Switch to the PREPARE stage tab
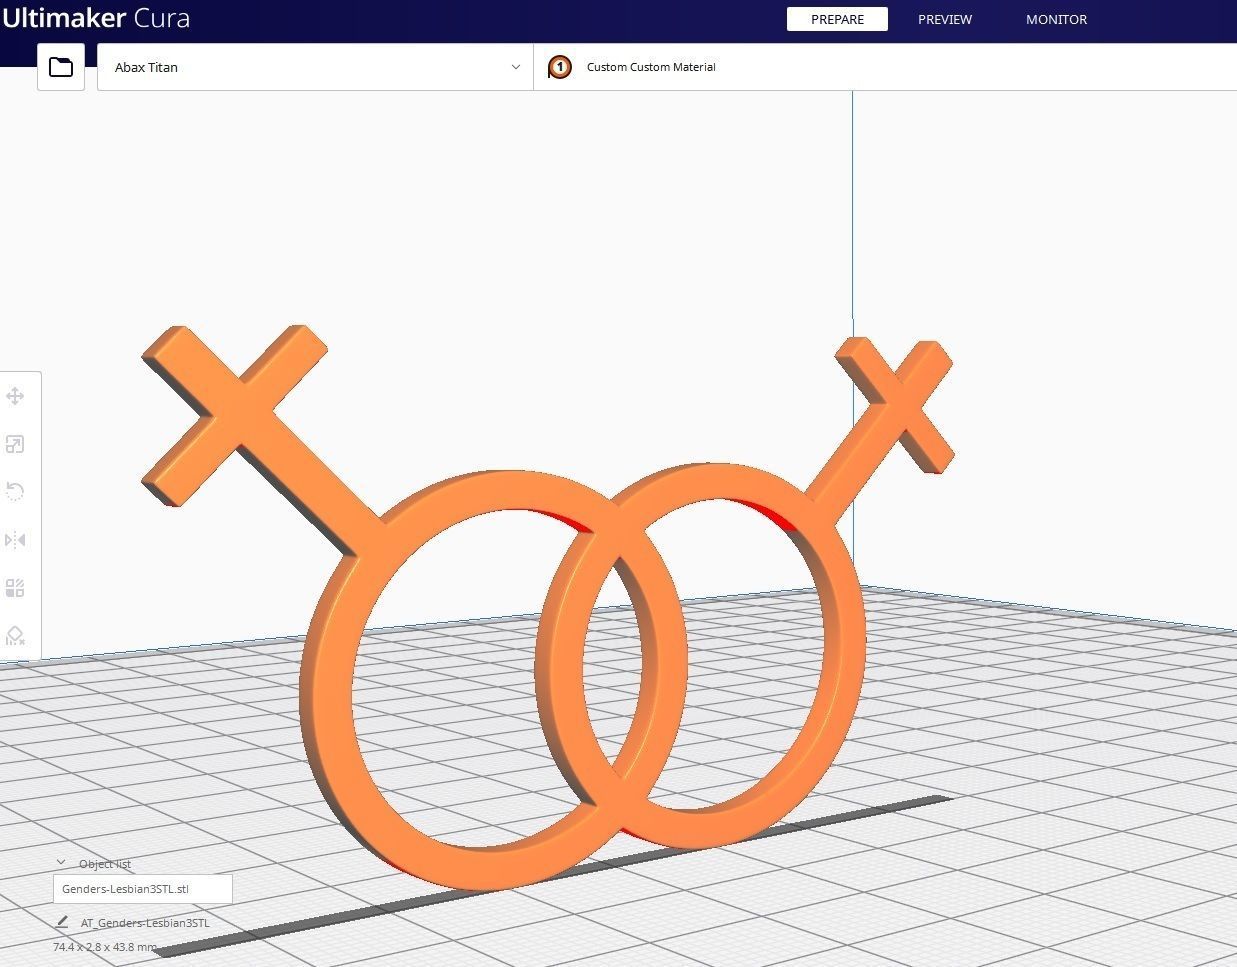 click(837, 19)
